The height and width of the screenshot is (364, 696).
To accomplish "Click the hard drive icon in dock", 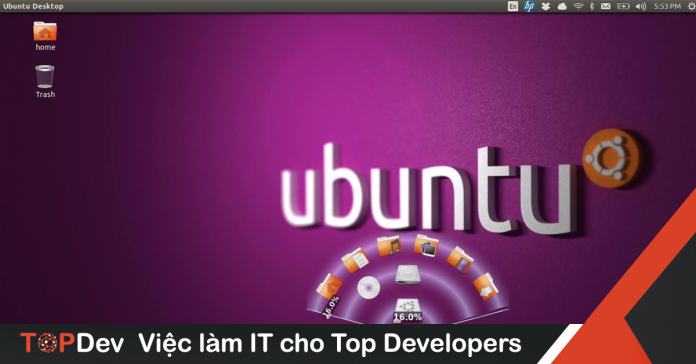I will pos(407,274).
